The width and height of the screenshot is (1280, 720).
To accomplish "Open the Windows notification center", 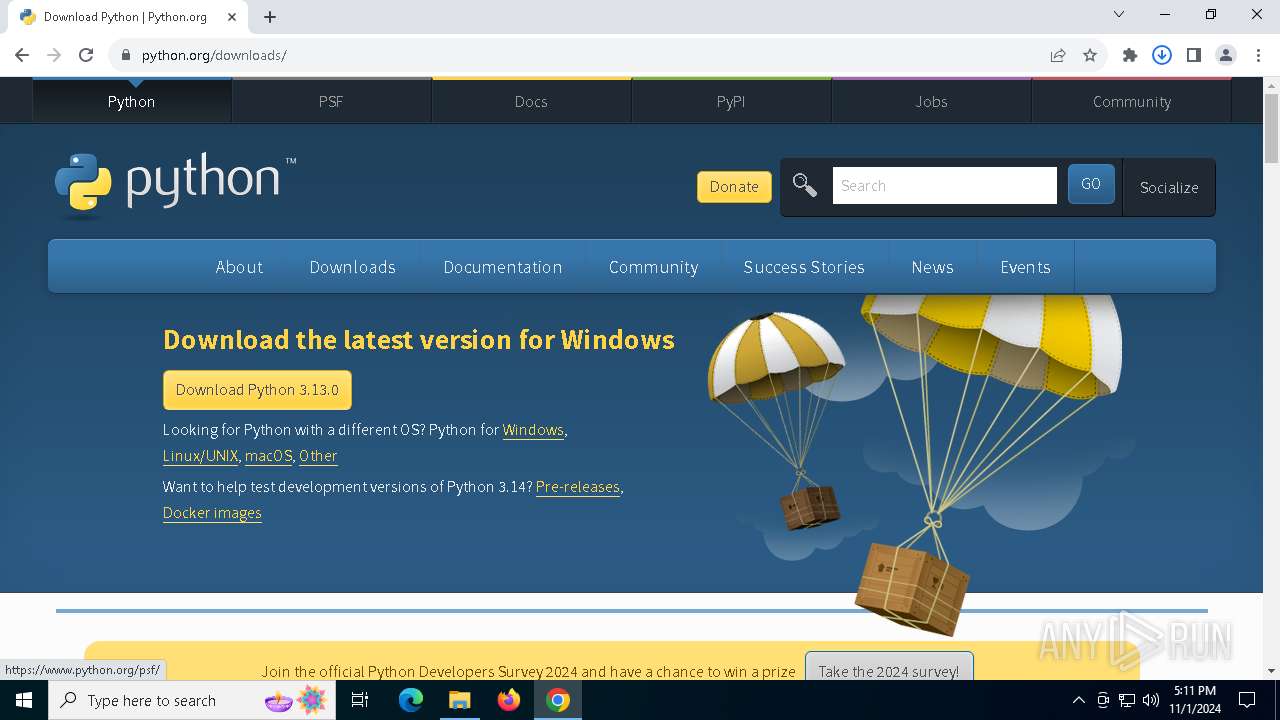I will click(x=1247, y=700).
